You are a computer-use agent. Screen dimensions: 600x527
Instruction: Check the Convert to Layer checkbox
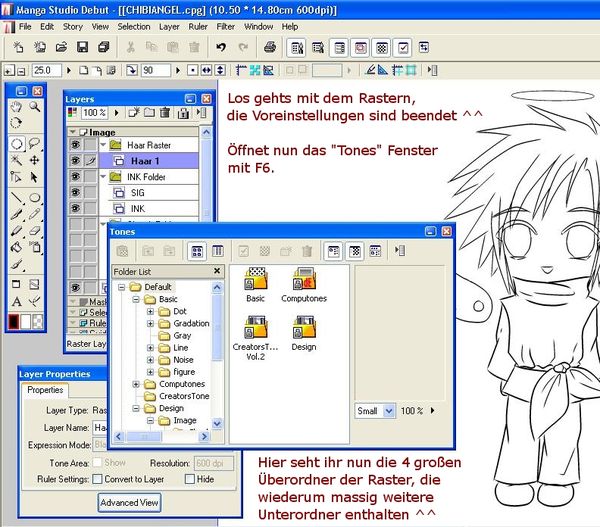click(x=98, y=479)
